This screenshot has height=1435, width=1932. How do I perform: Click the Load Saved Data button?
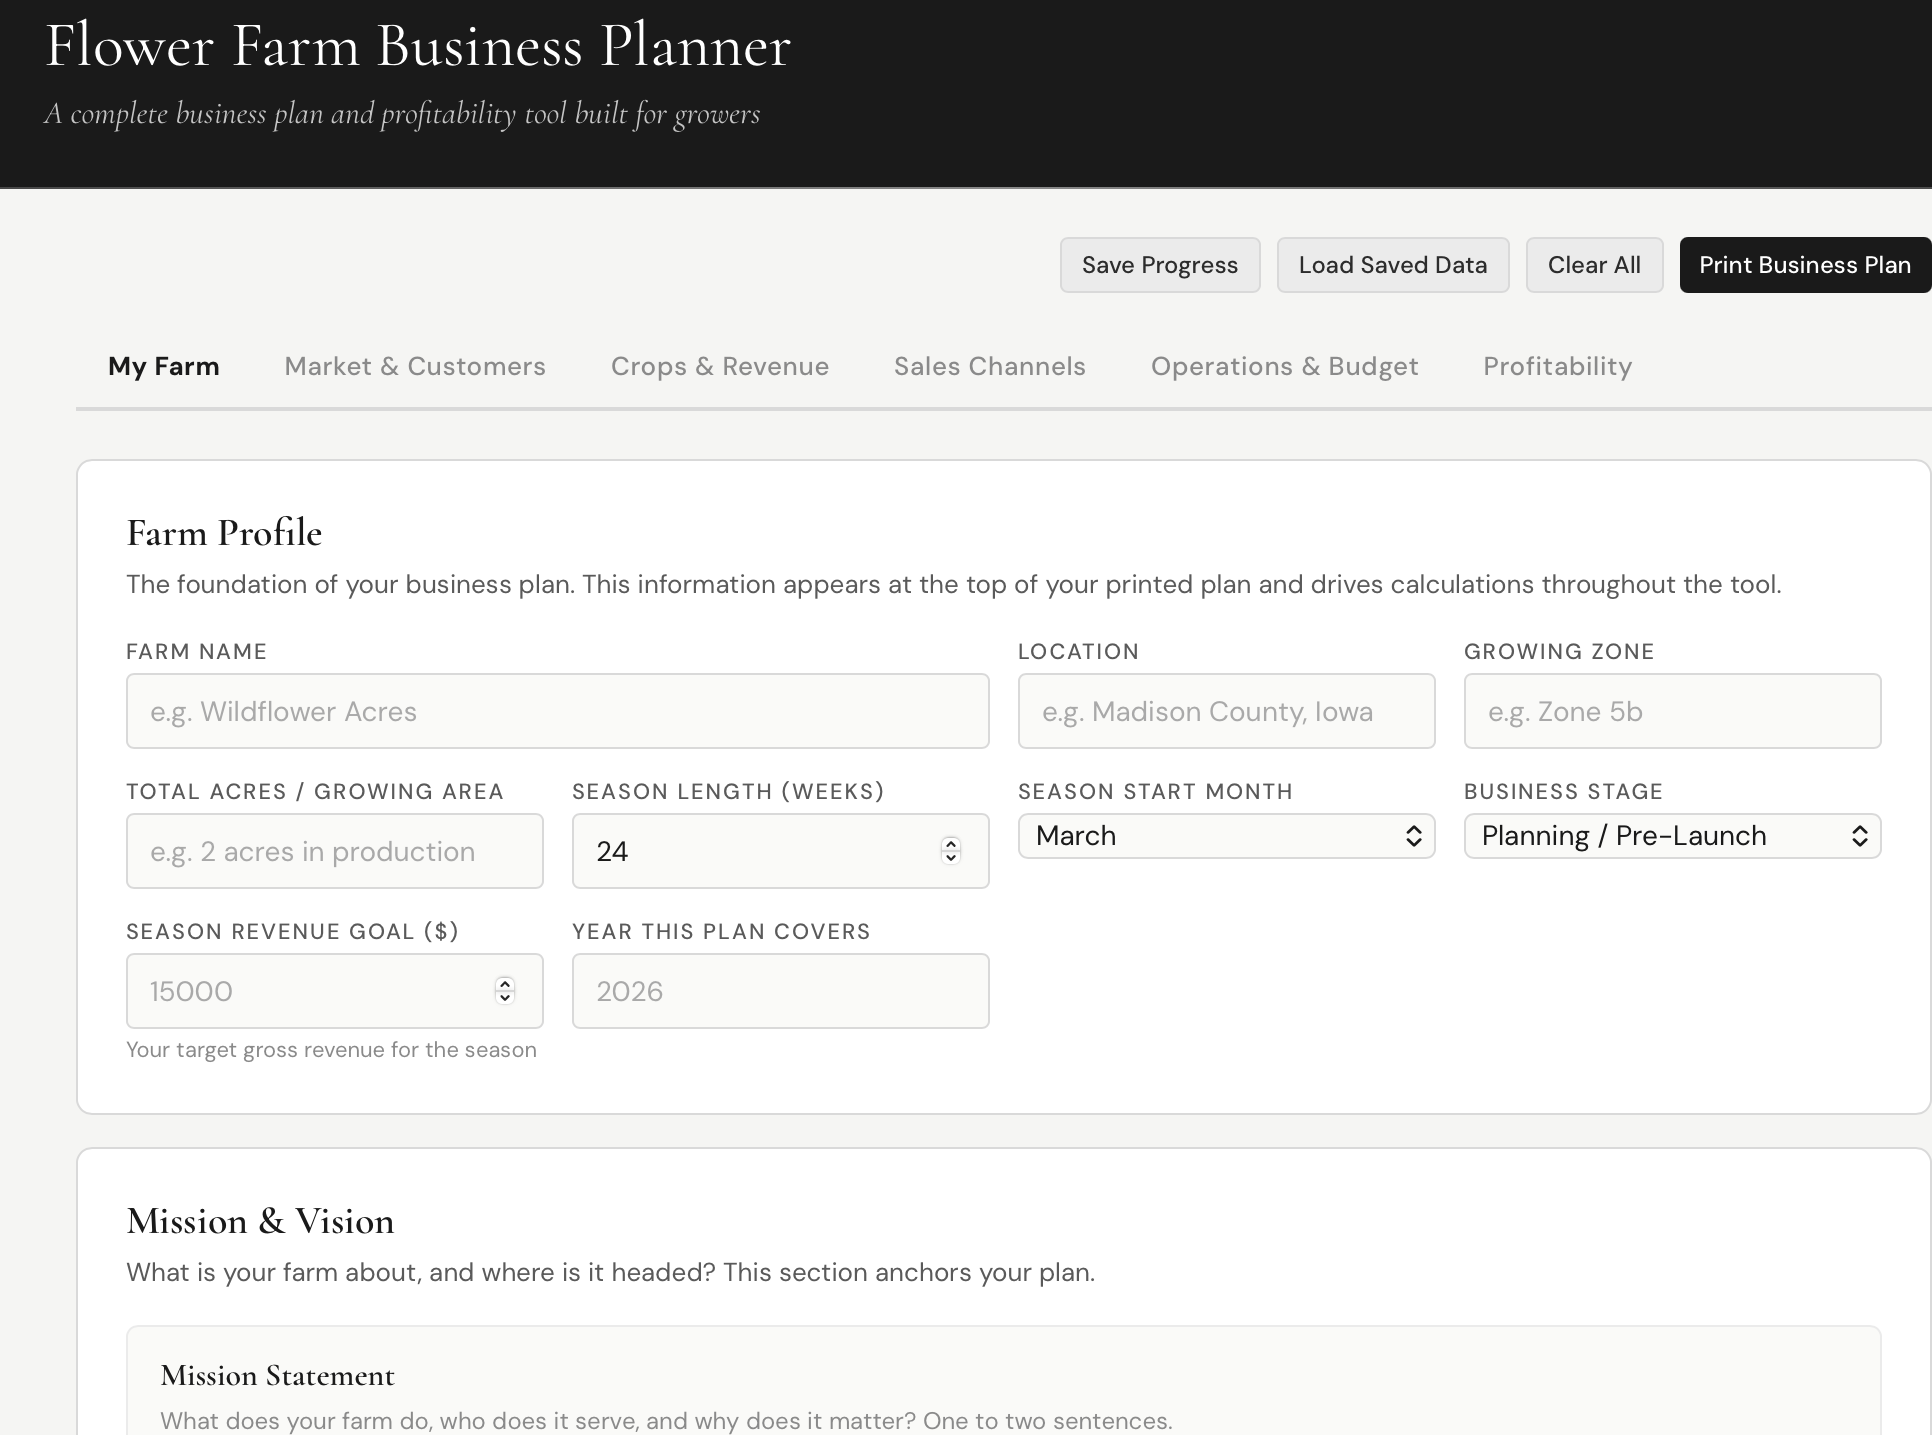(x=1392, y=264)
